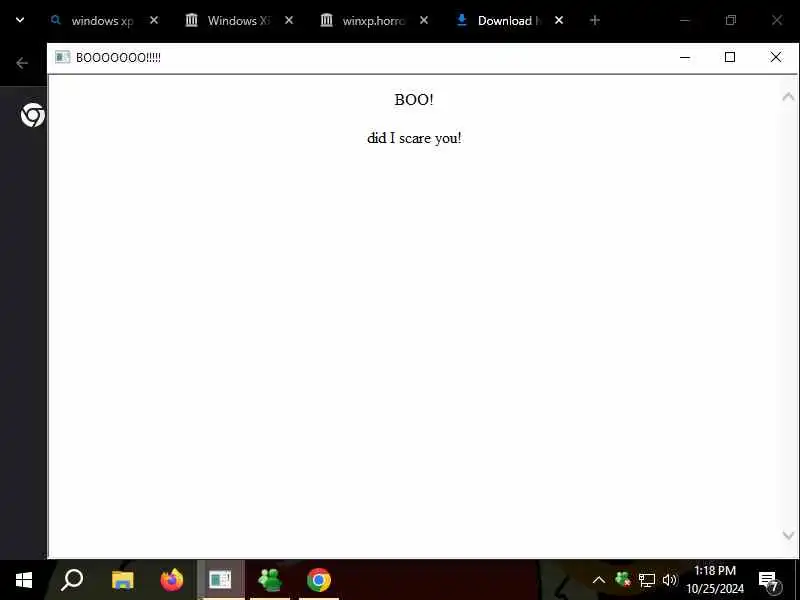Click green messenger tray icon
The image size is (800, 600).
tap(622, 580)
